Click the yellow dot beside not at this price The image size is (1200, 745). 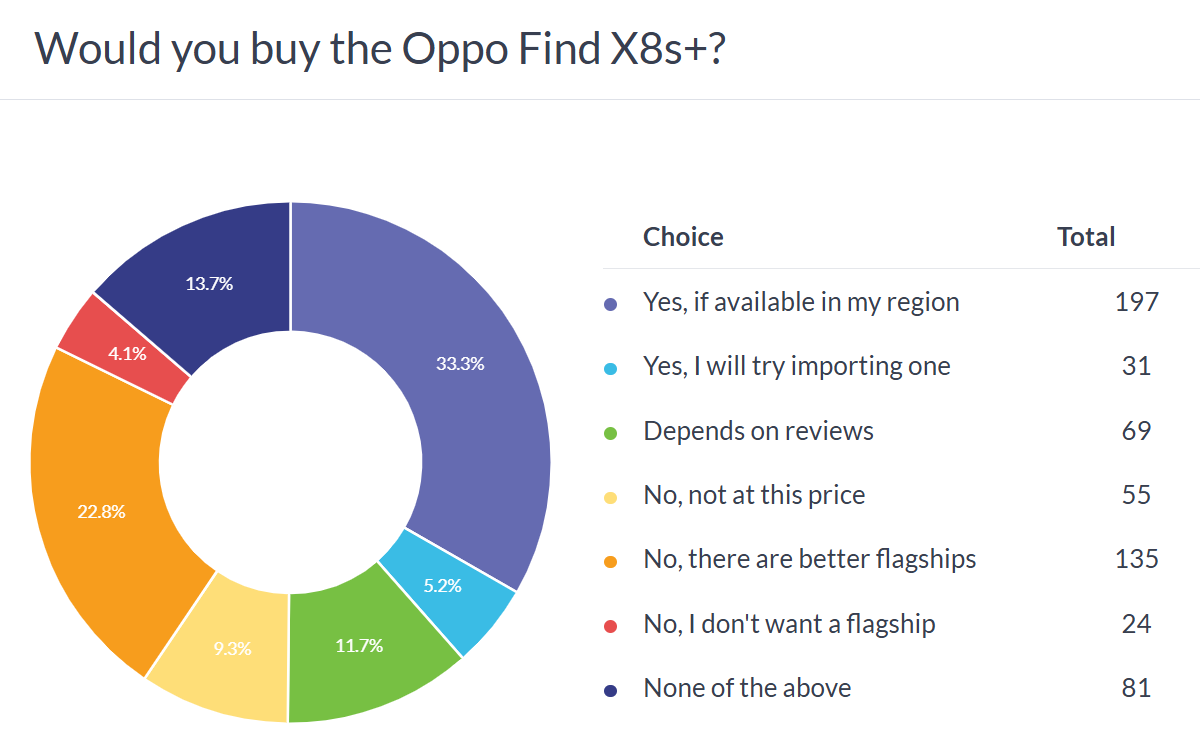612,497
